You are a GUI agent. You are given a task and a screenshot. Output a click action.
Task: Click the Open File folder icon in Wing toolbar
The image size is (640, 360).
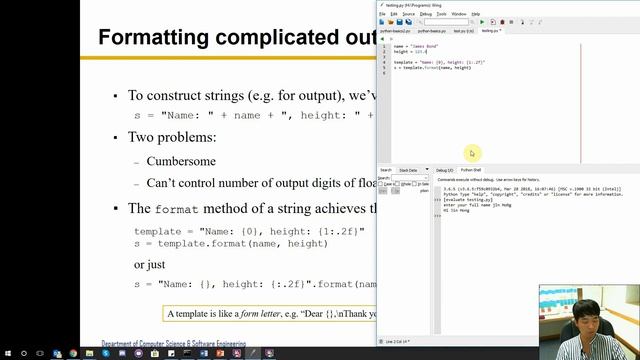391,22
